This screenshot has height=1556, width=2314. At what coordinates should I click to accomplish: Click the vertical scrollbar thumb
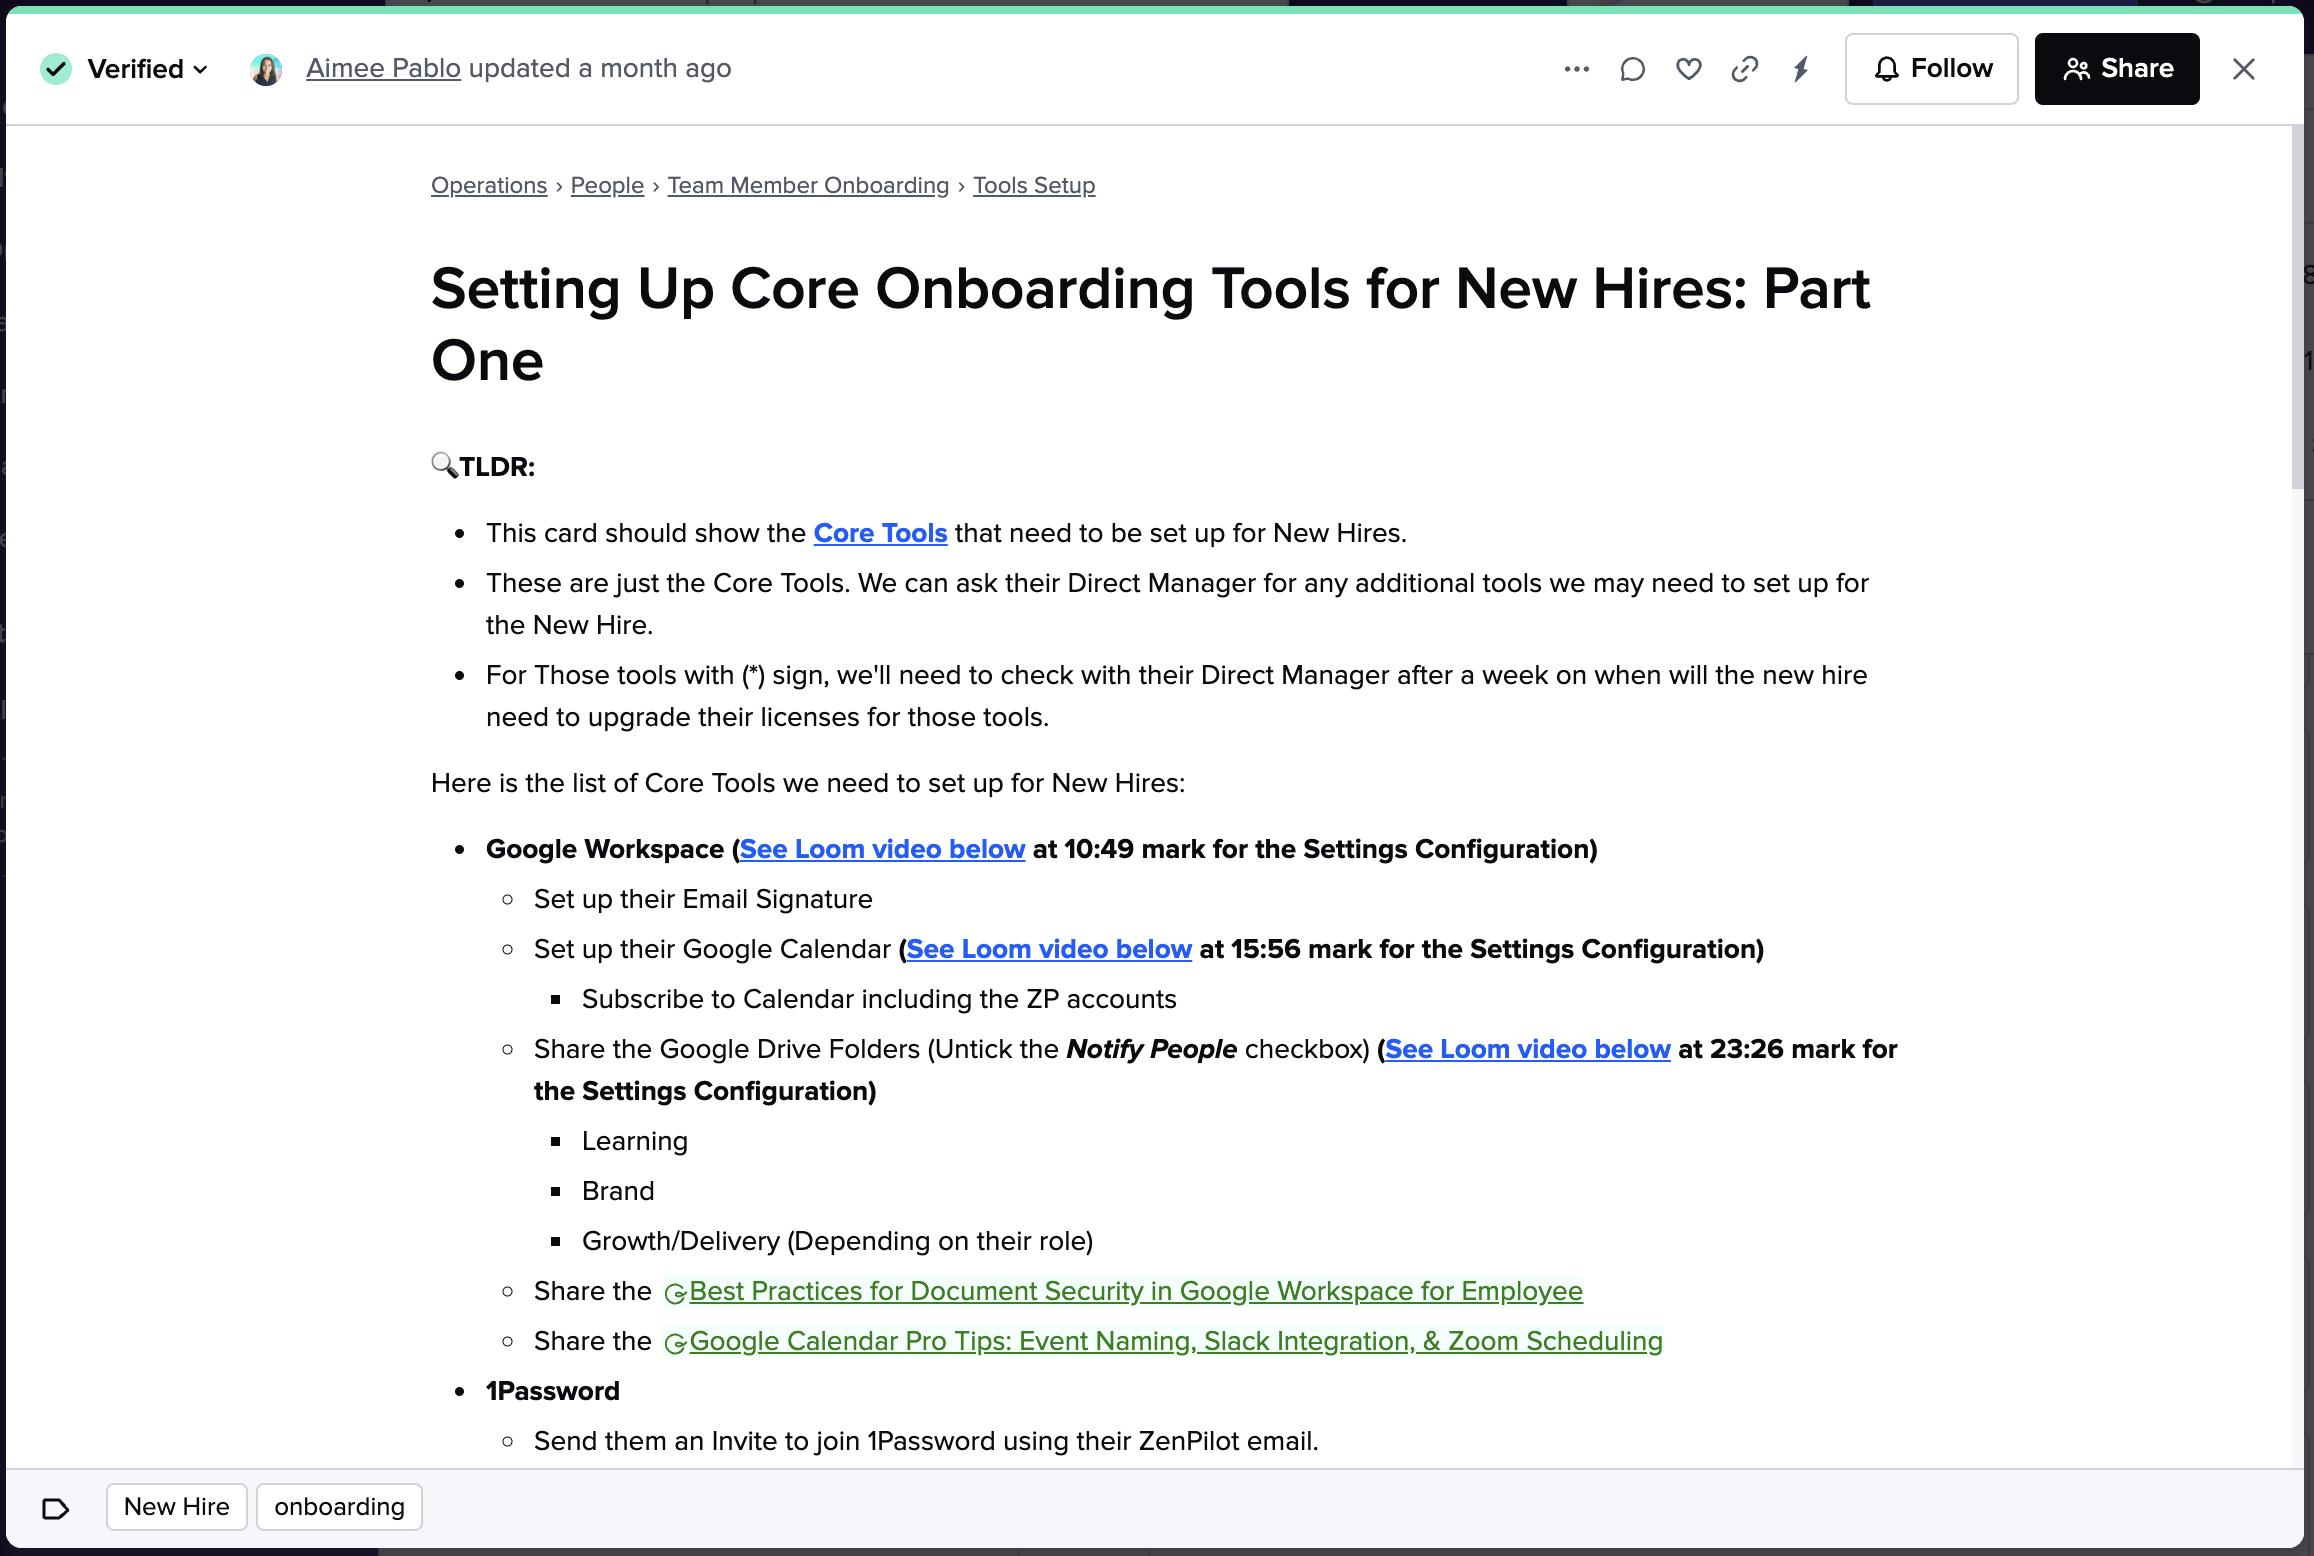pyautogui.click(x=2298, y=307)
